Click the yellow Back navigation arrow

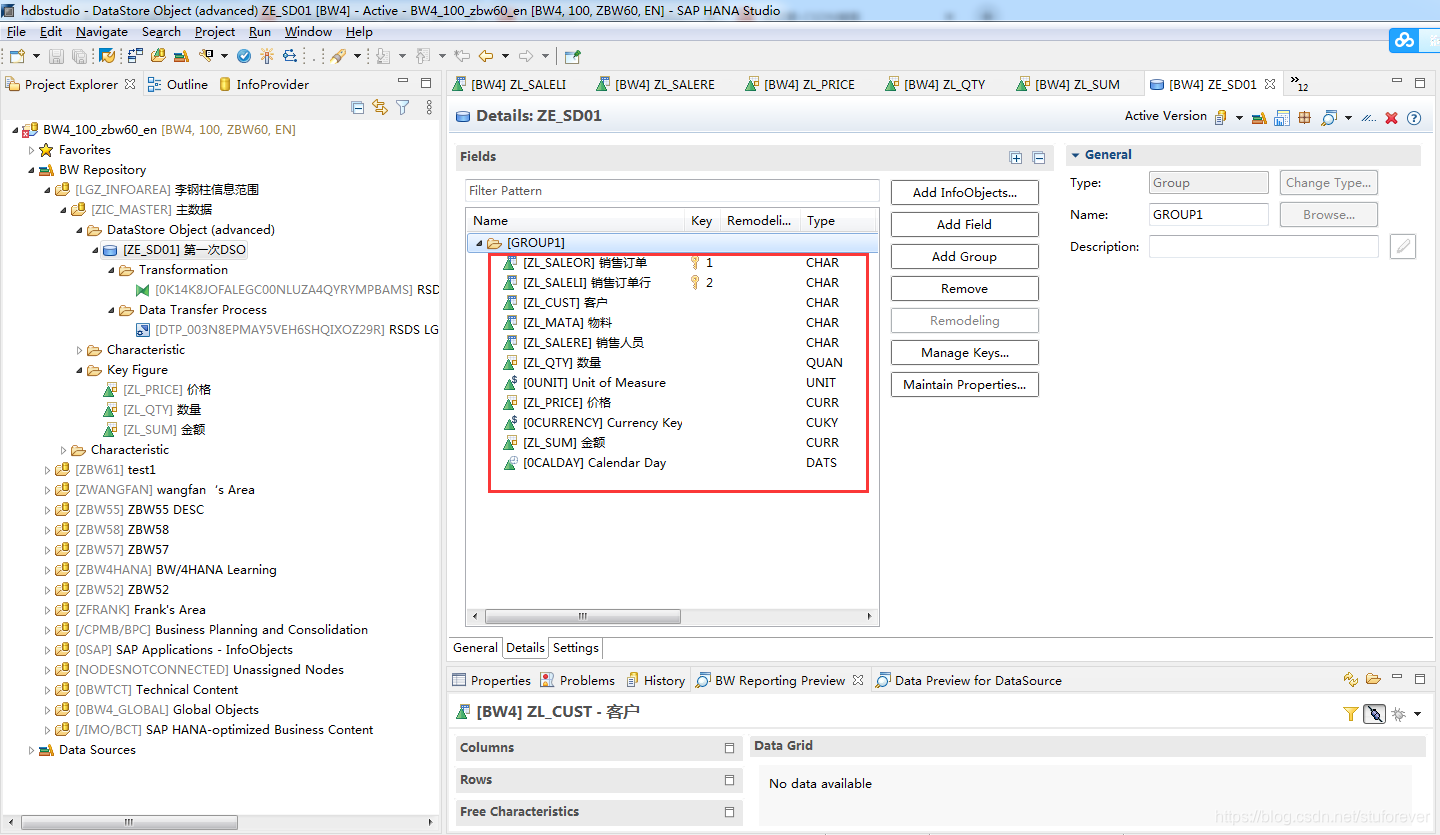click(486, 56)
